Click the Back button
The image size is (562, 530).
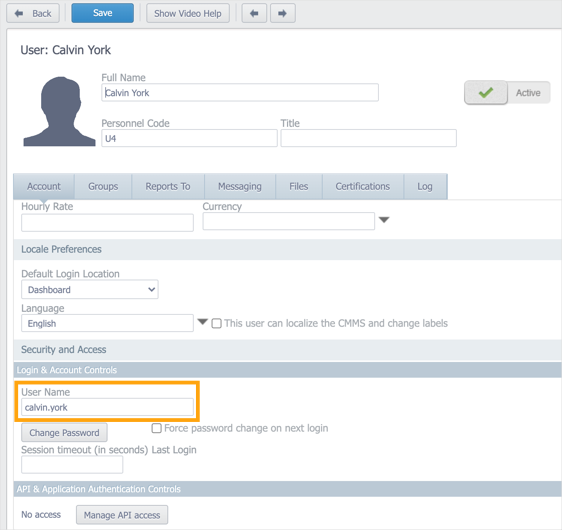coord(33,13)
